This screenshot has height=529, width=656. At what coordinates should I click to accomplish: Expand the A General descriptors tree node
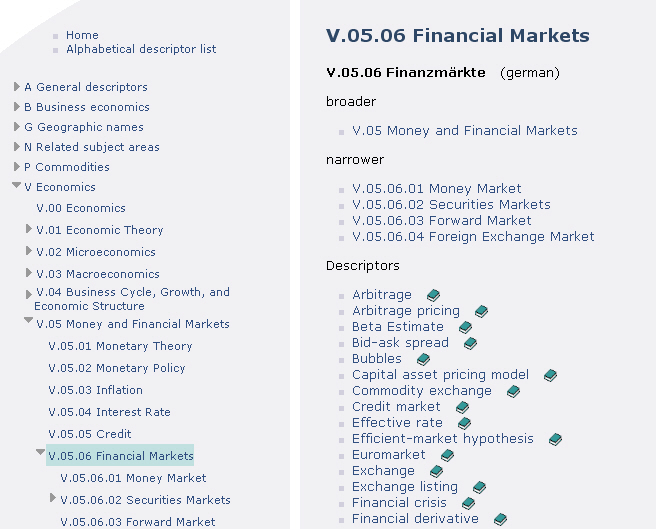tap(17, 87)
